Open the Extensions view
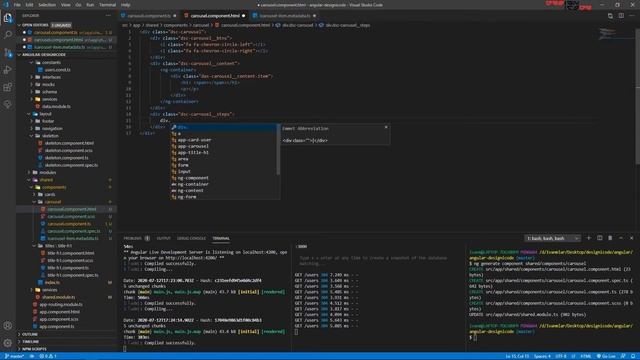This screenshot has width=640, height=360. pos(8,87)
